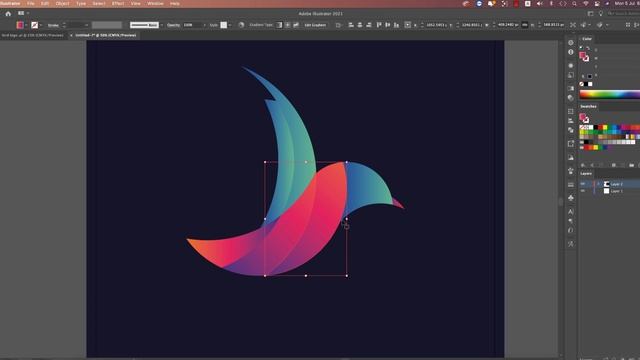Open the Stroke weight dropdown
The image size is (640, 360).
[x=86, y=25]
